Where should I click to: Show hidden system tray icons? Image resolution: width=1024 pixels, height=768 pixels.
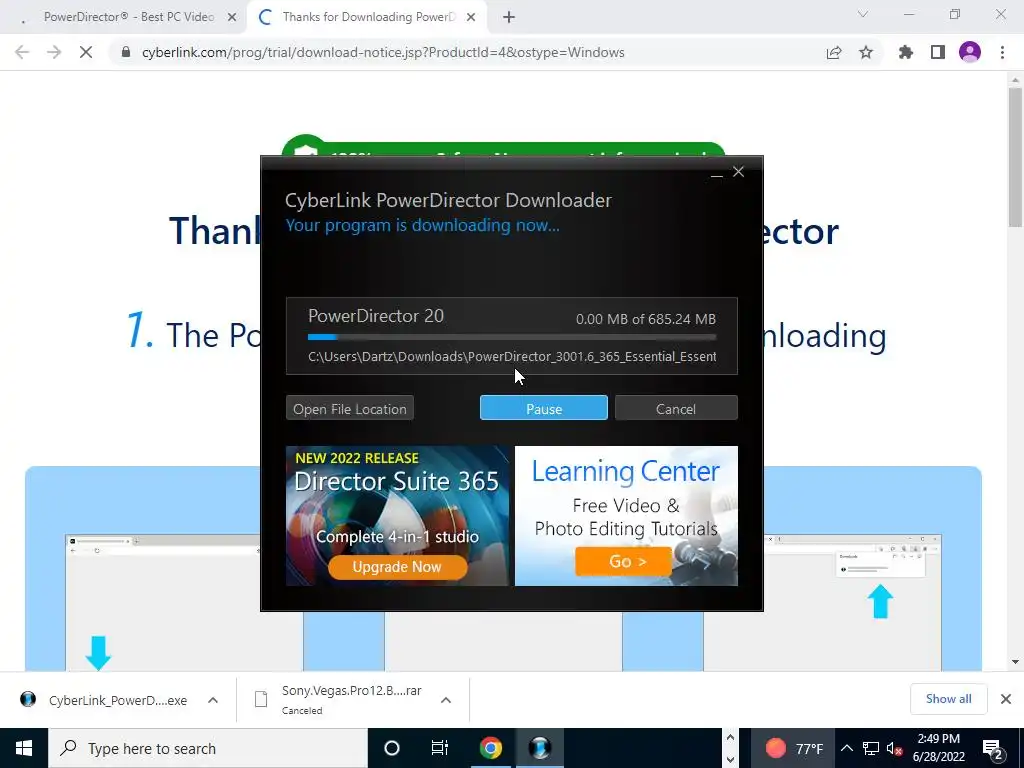click(846, 748)
